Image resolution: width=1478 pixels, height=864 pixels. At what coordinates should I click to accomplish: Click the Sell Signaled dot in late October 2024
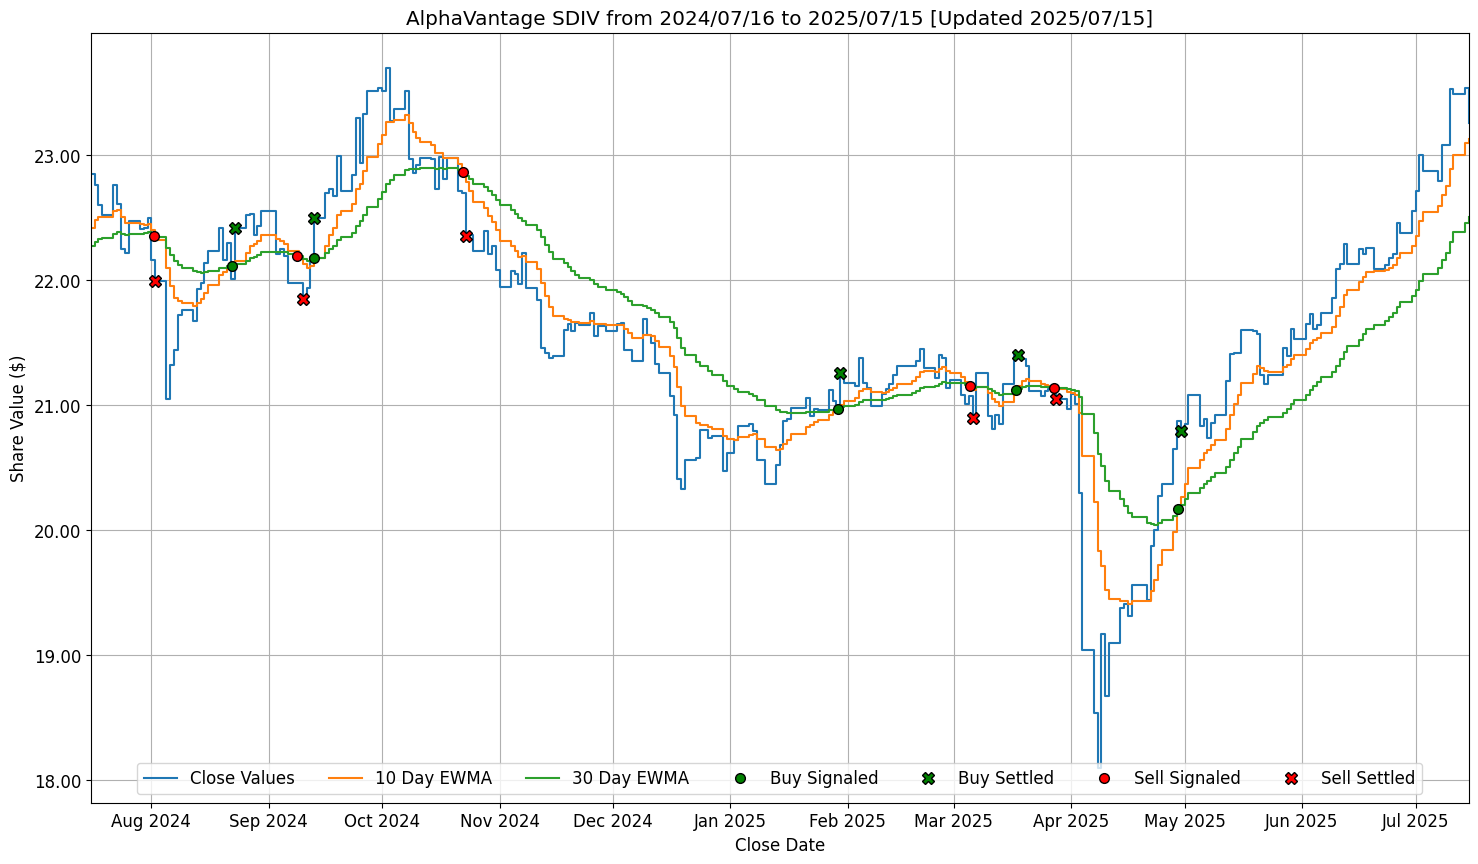pos(463,172)
